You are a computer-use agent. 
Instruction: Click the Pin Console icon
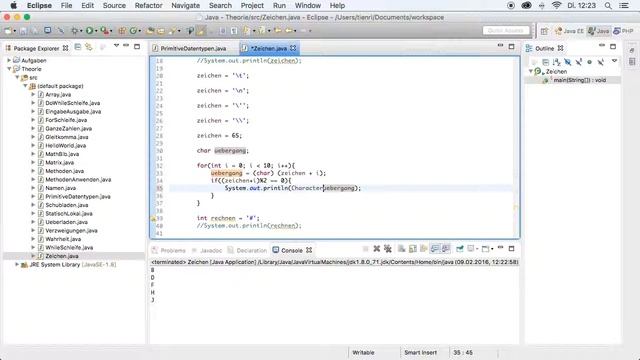pos(460,249)
